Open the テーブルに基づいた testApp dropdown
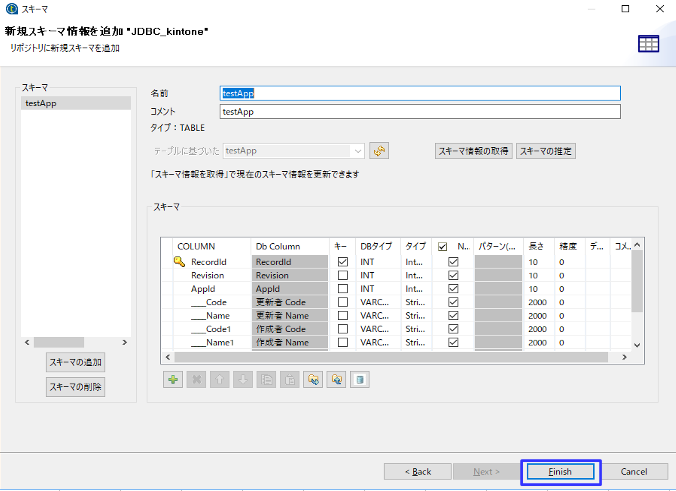The height and width of the screenshot is (491, 676). [358, 151]
